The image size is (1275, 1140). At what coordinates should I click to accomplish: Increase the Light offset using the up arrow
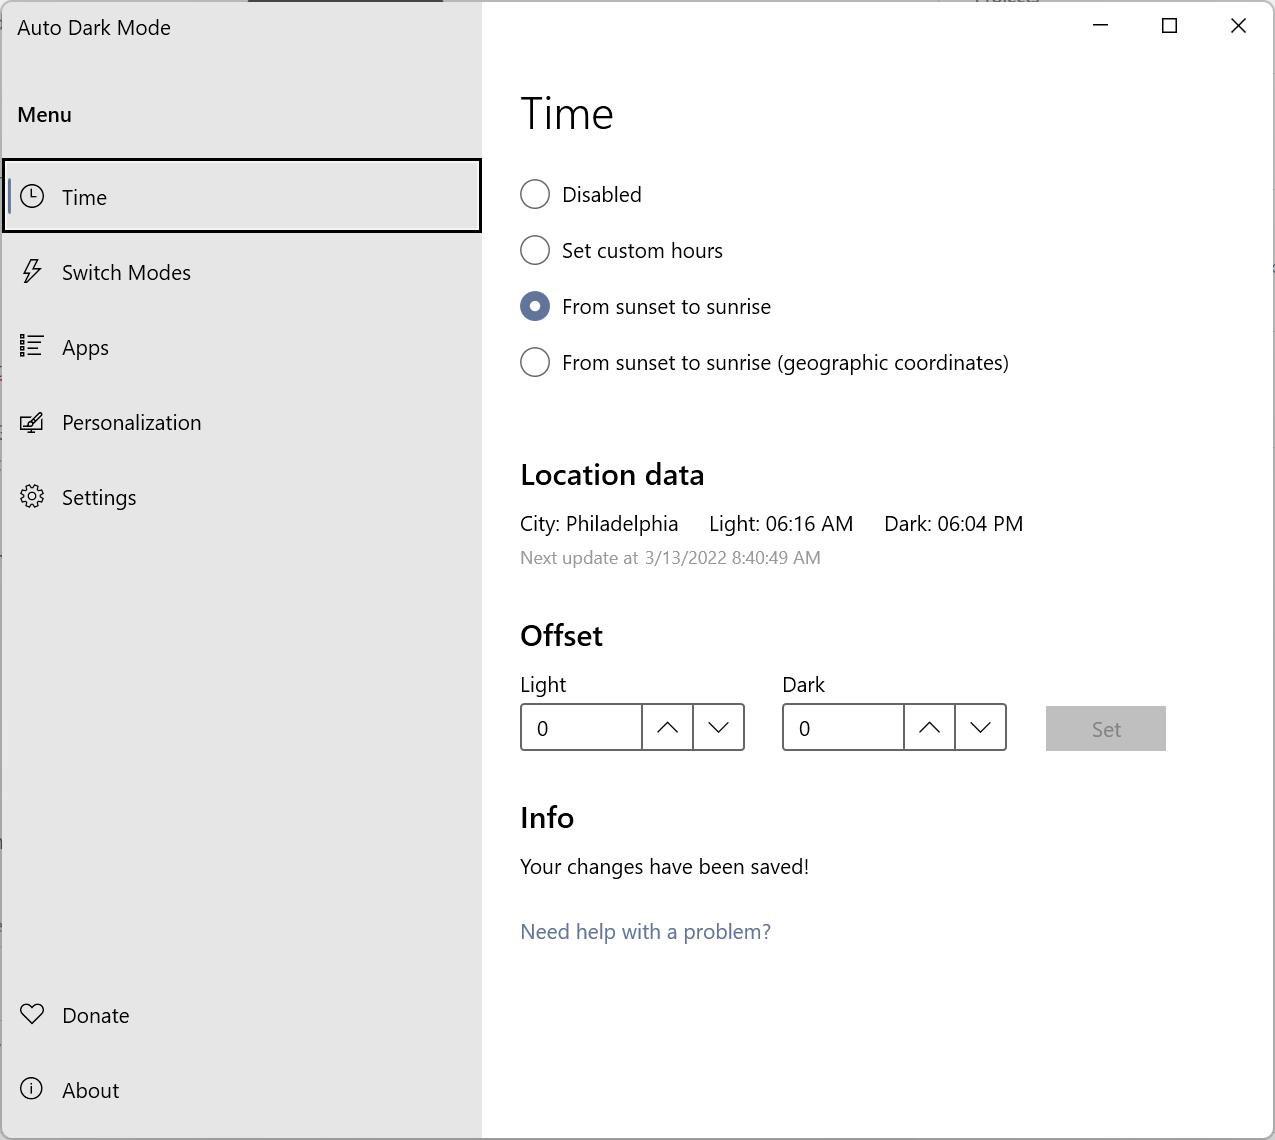[x=666, y=727]
